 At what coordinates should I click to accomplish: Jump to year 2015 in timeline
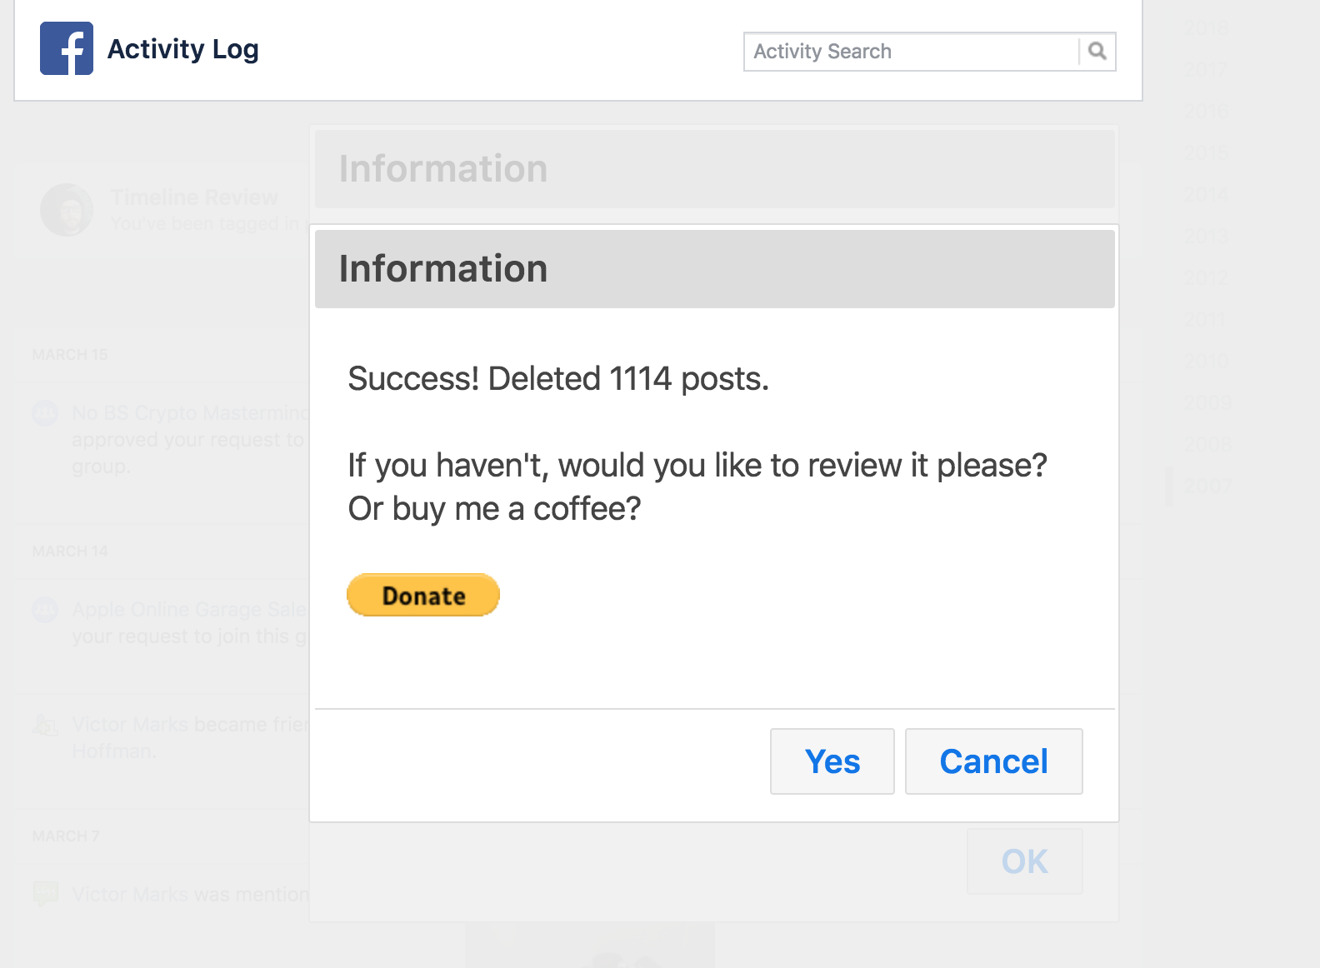point(1207,153)
